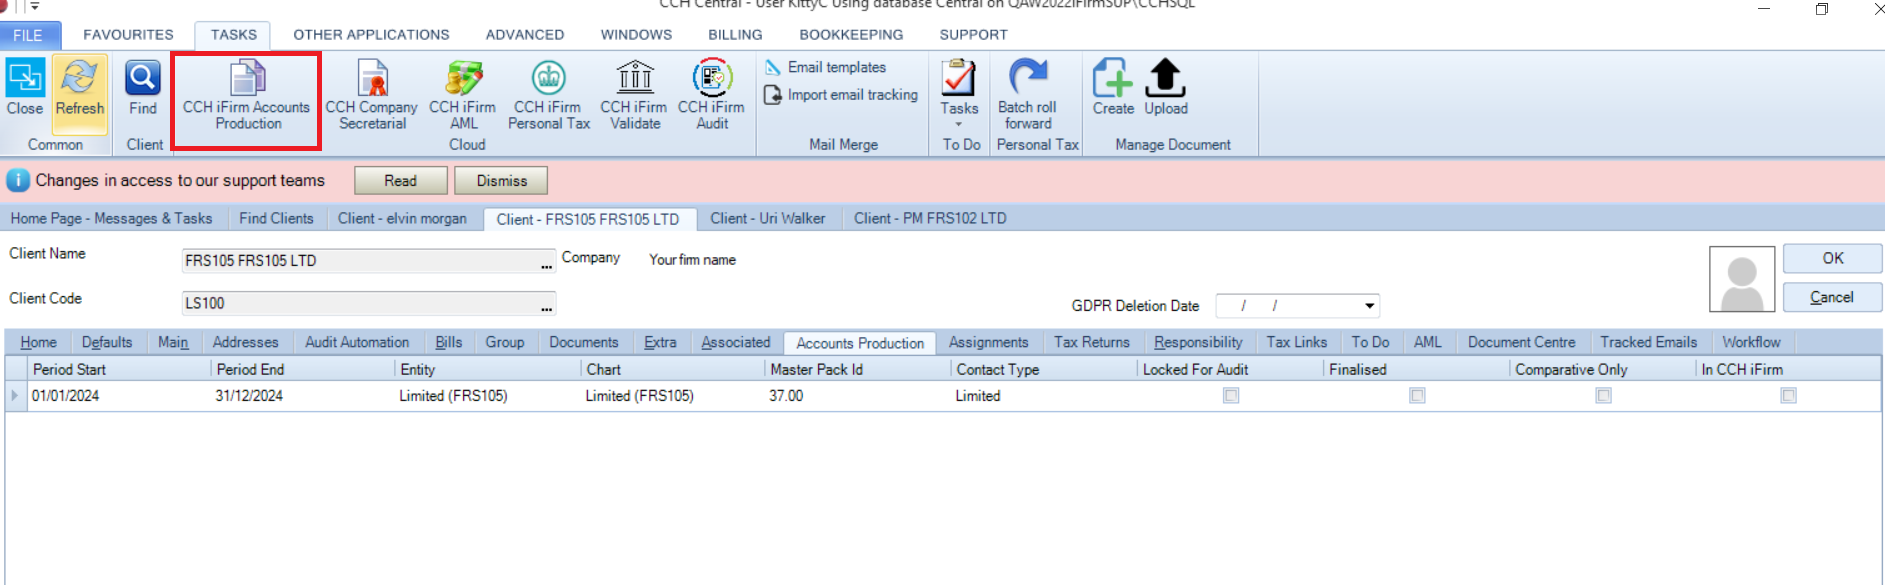Screen dimensions: 1885x585
Task: Select row indicator for 01/01/2024 period
Action: (15, 396)
